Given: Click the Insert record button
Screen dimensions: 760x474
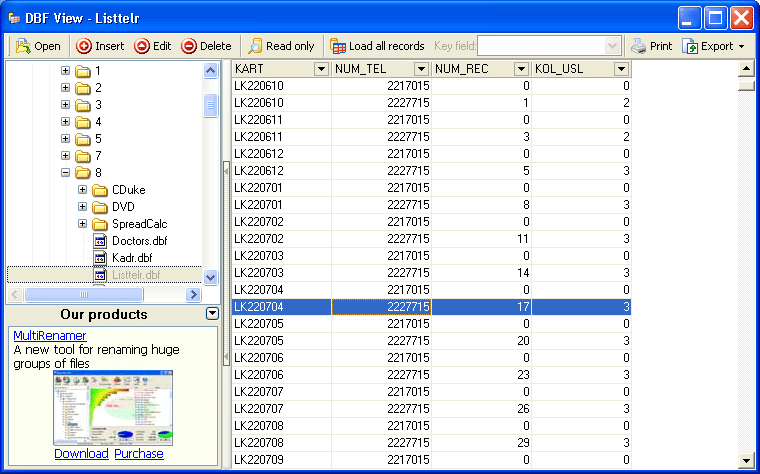Looking at the screenshot, I should tap(100, 46).
